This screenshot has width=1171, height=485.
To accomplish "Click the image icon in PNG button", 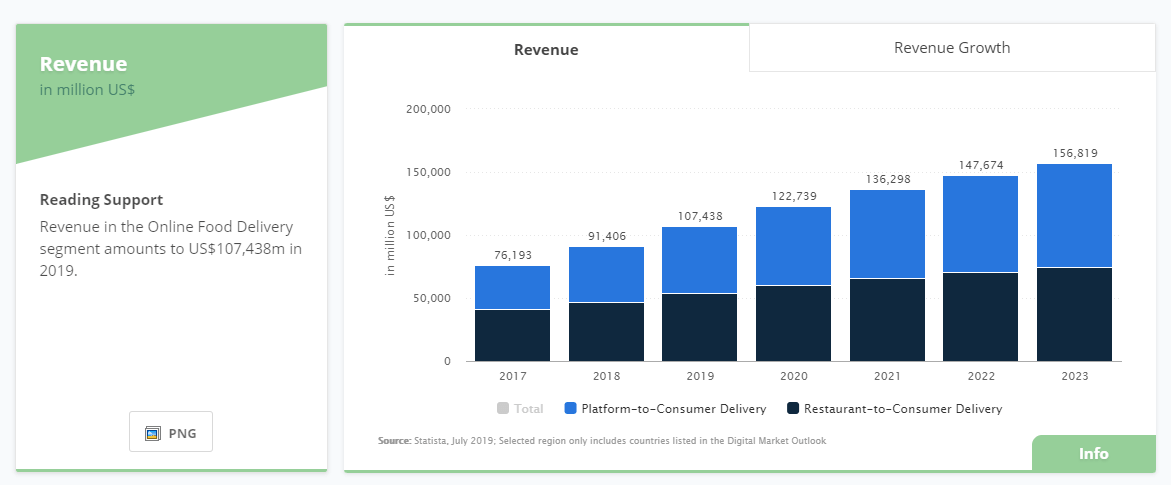I will pyautogui.click(x=153, y=433).
